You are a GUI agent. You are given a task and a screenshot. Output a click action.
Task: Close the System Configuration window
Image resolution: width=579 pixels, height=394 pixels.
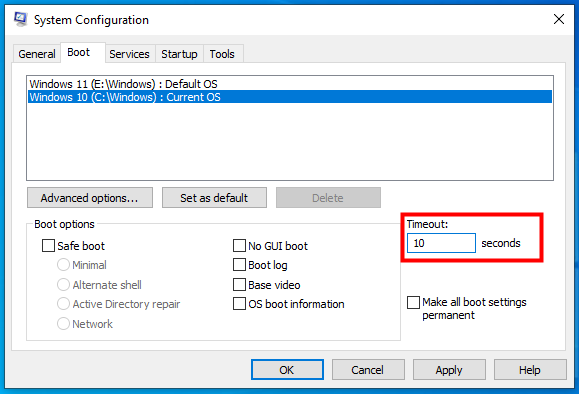click(559, 19)
